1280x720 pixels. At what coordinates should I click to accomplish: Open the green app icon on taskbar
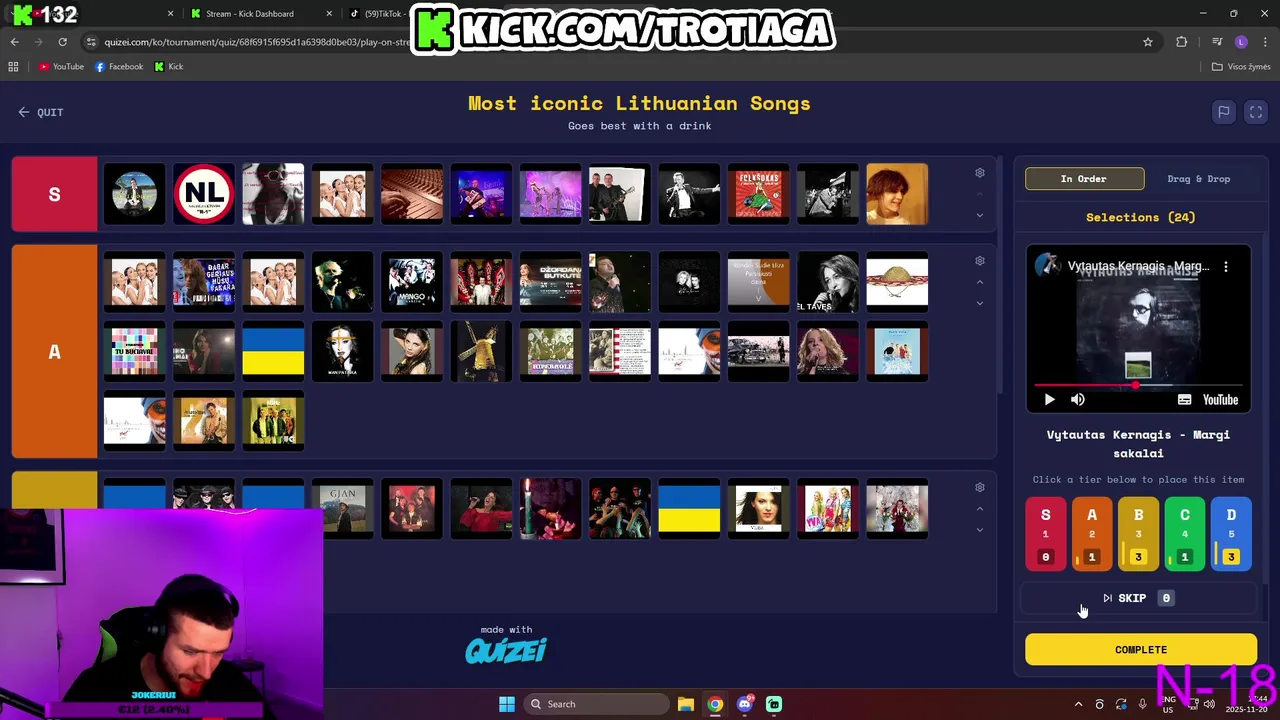click(774, 704)
